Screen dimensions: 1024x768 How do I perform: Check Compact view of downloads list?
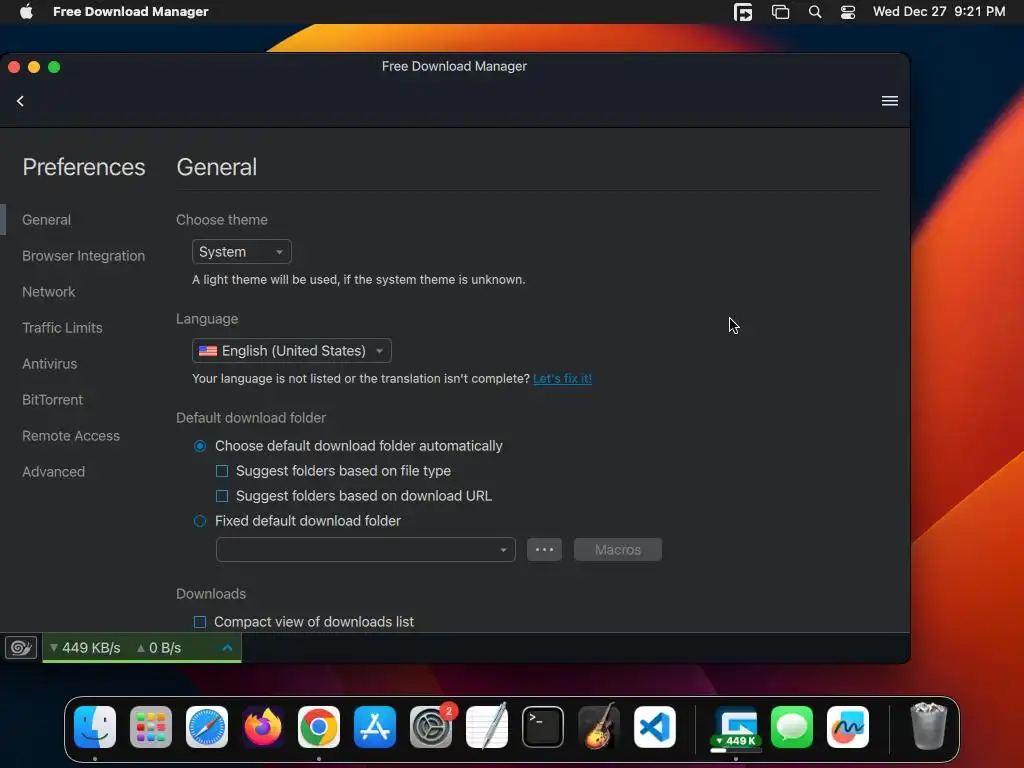click(x=200, y=622)
